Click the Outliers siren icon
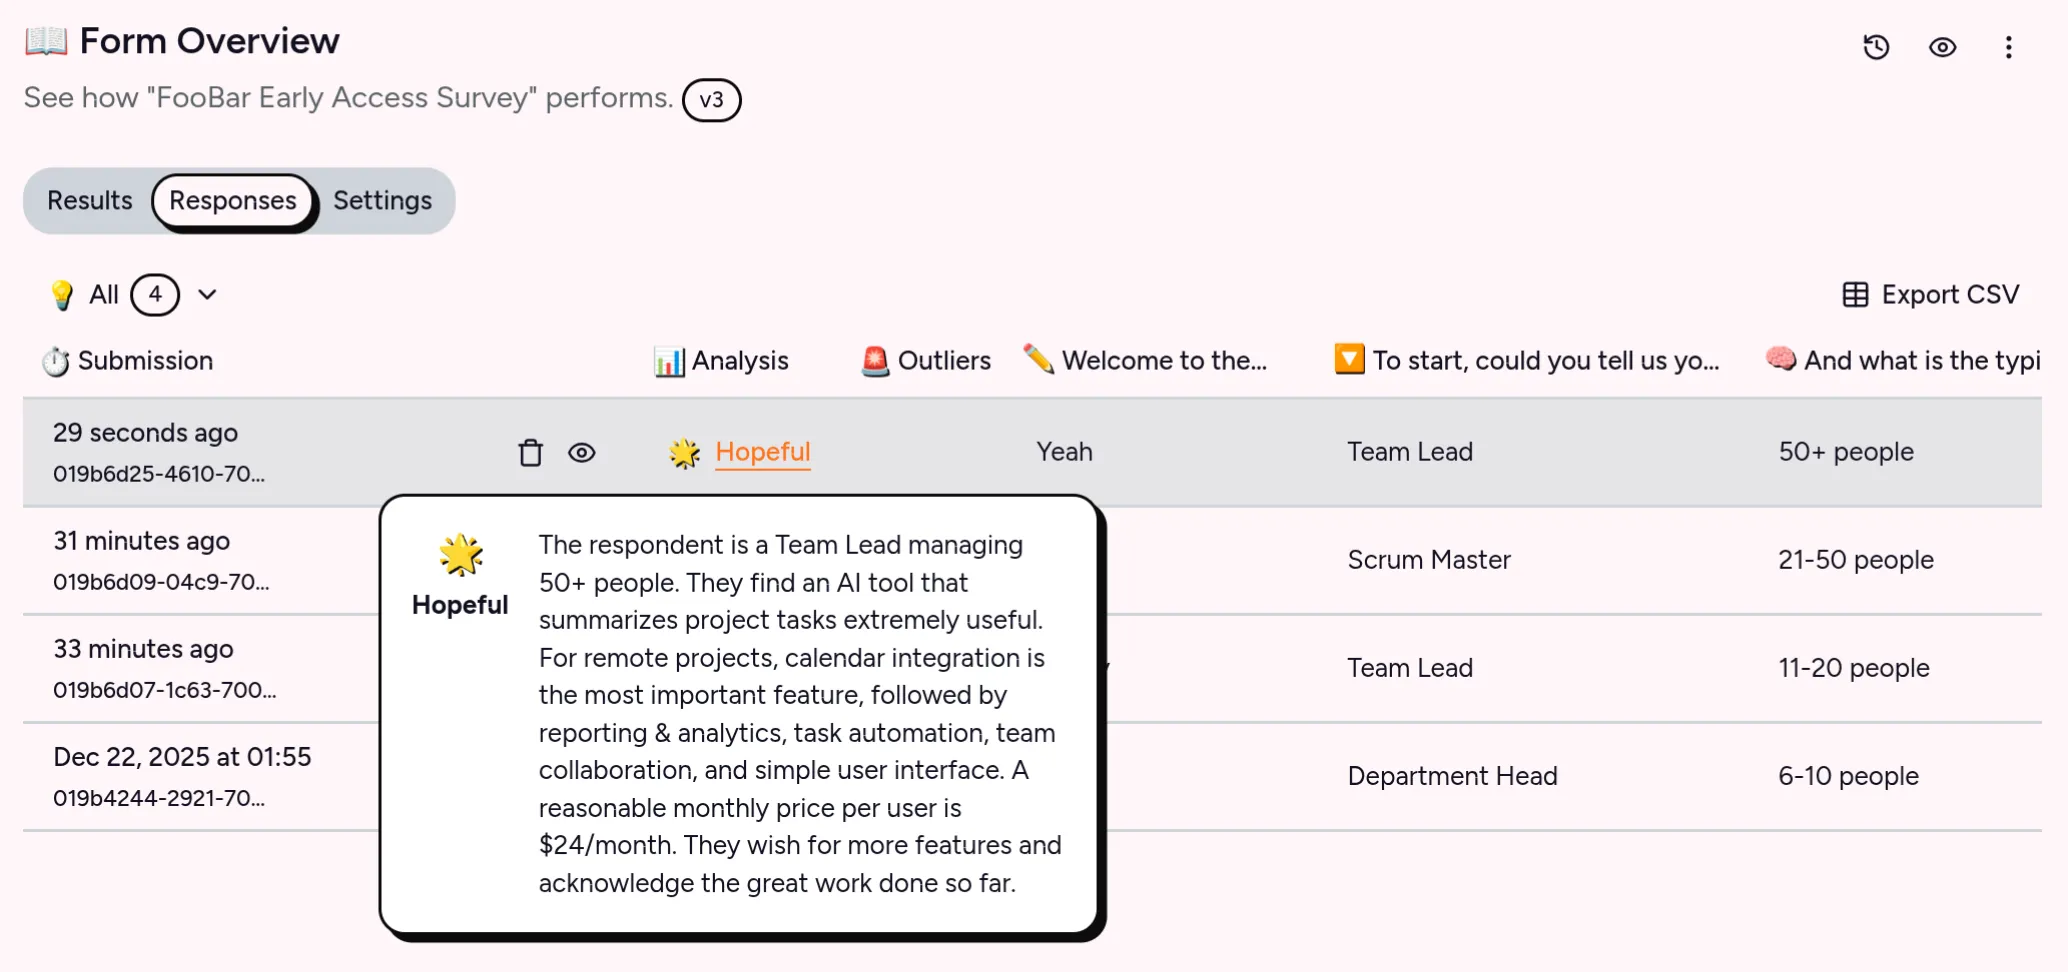This screenshot has width=2068, height=972. (x=875, y=361)
